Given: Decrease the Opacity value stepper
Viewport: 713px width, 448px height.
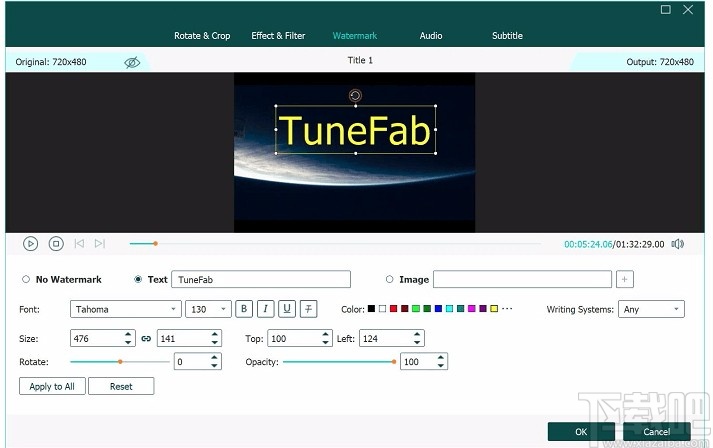Looking at the screenshot, I should pos(441,366).
